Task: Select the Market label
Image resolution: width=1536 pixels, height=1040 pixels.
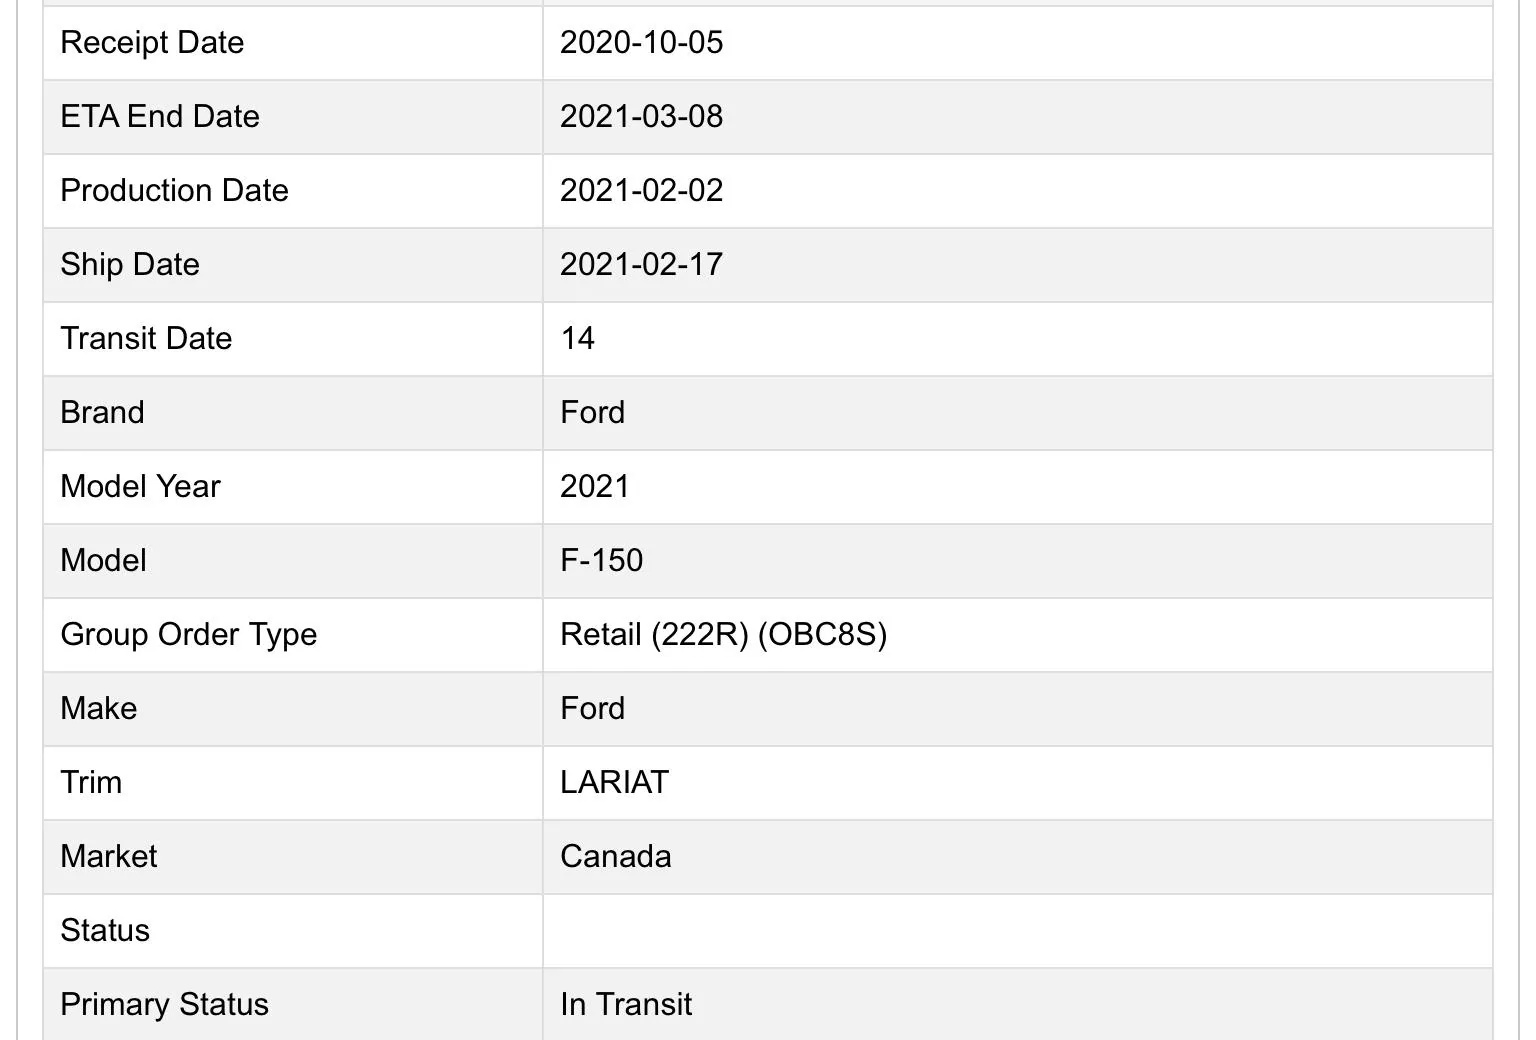Action: click(x=108, y=857)
